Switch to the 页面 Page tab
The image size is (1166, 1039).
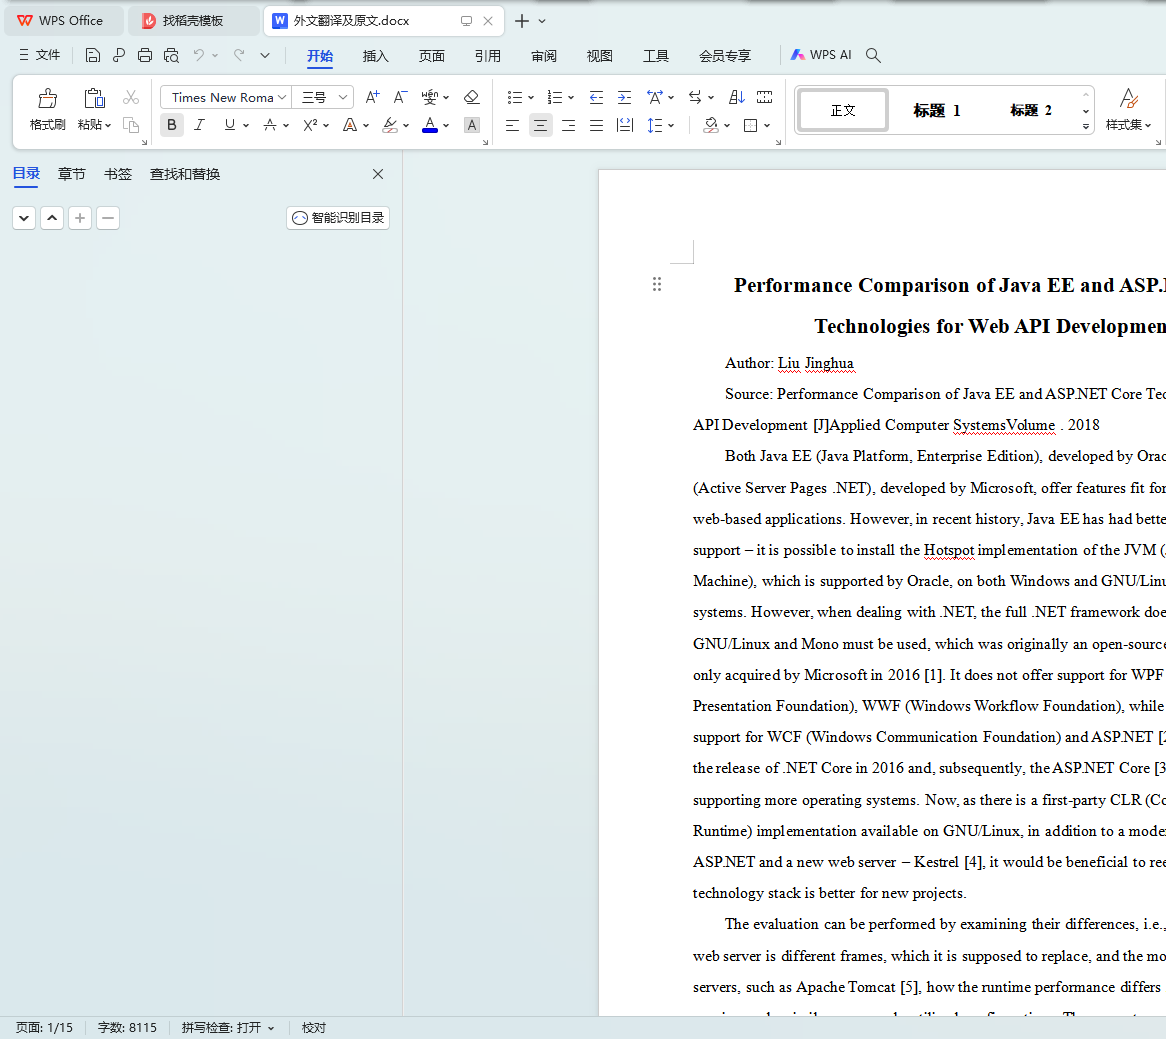tap(431, 56)
